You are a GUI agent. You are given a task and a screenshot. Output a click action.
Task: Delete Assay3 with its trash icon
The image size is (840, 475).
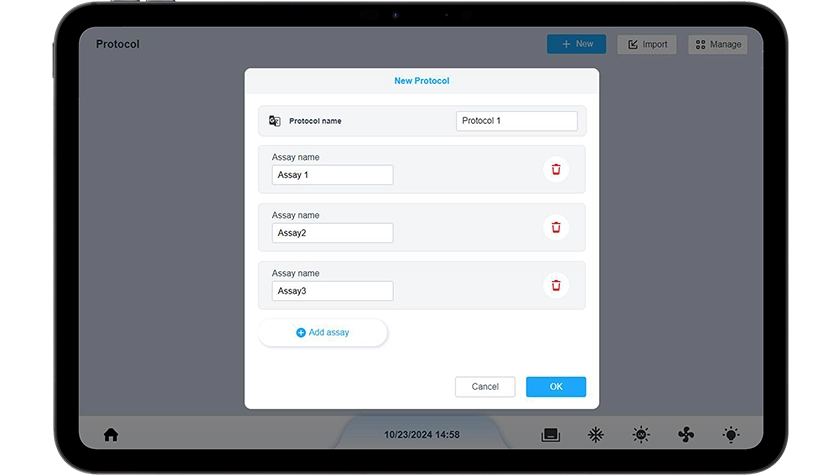[x=556, y=285]
